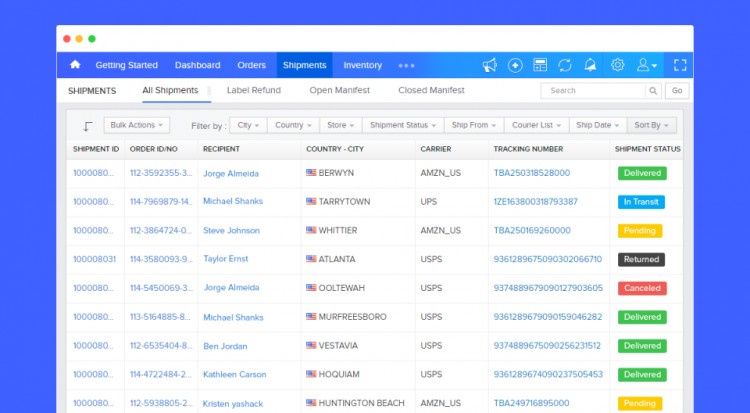
Task: Open the Bulk Actions dropdown
Action: point(137,125)
